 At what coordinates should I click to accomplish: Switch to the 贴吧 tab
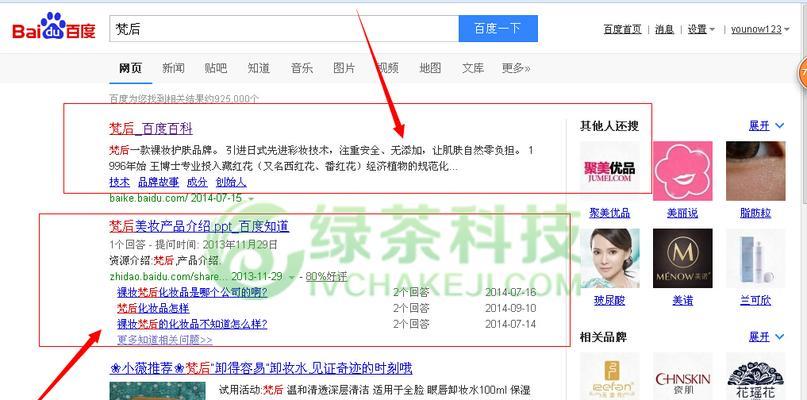click(216, 68)
